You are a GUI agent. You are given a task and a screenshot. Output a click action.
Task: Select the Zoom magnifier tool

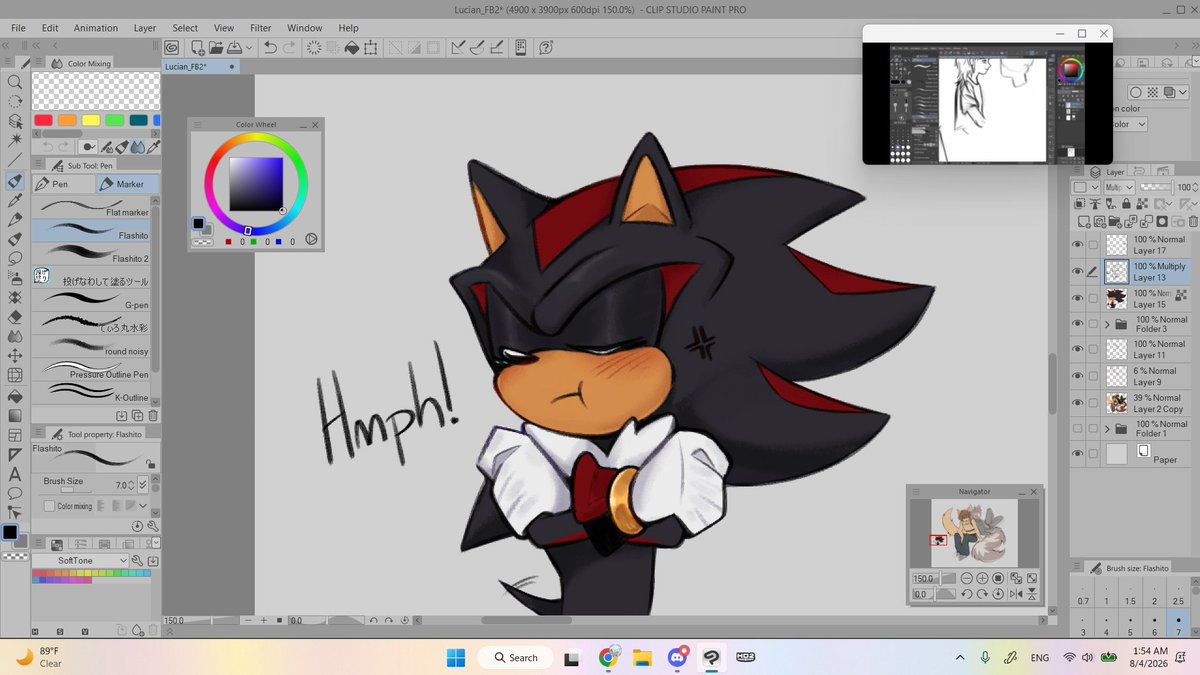pos(15,82)
